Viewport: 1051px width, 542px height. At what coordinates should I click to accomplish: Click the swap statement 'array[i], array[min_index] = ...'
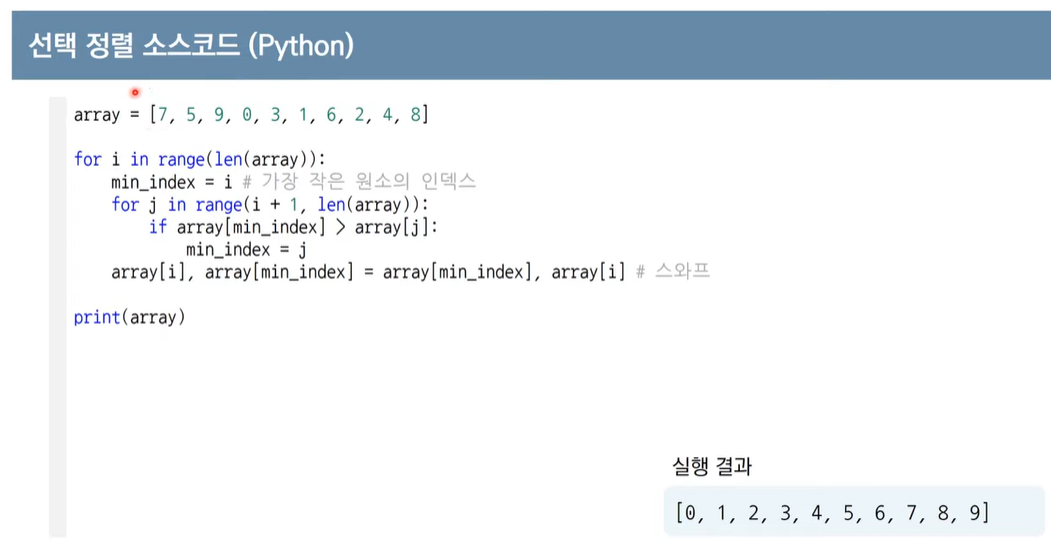368,273
